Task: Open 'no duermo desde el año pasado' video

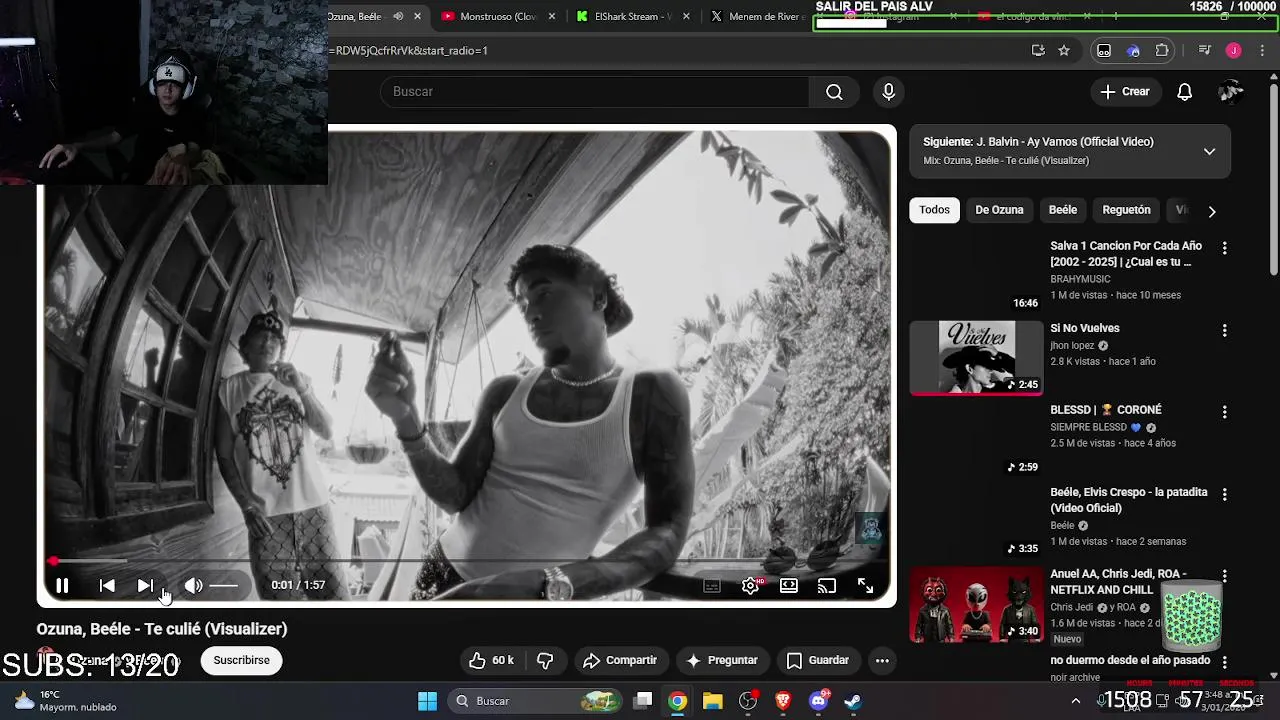Action: tap(1130, 660)
